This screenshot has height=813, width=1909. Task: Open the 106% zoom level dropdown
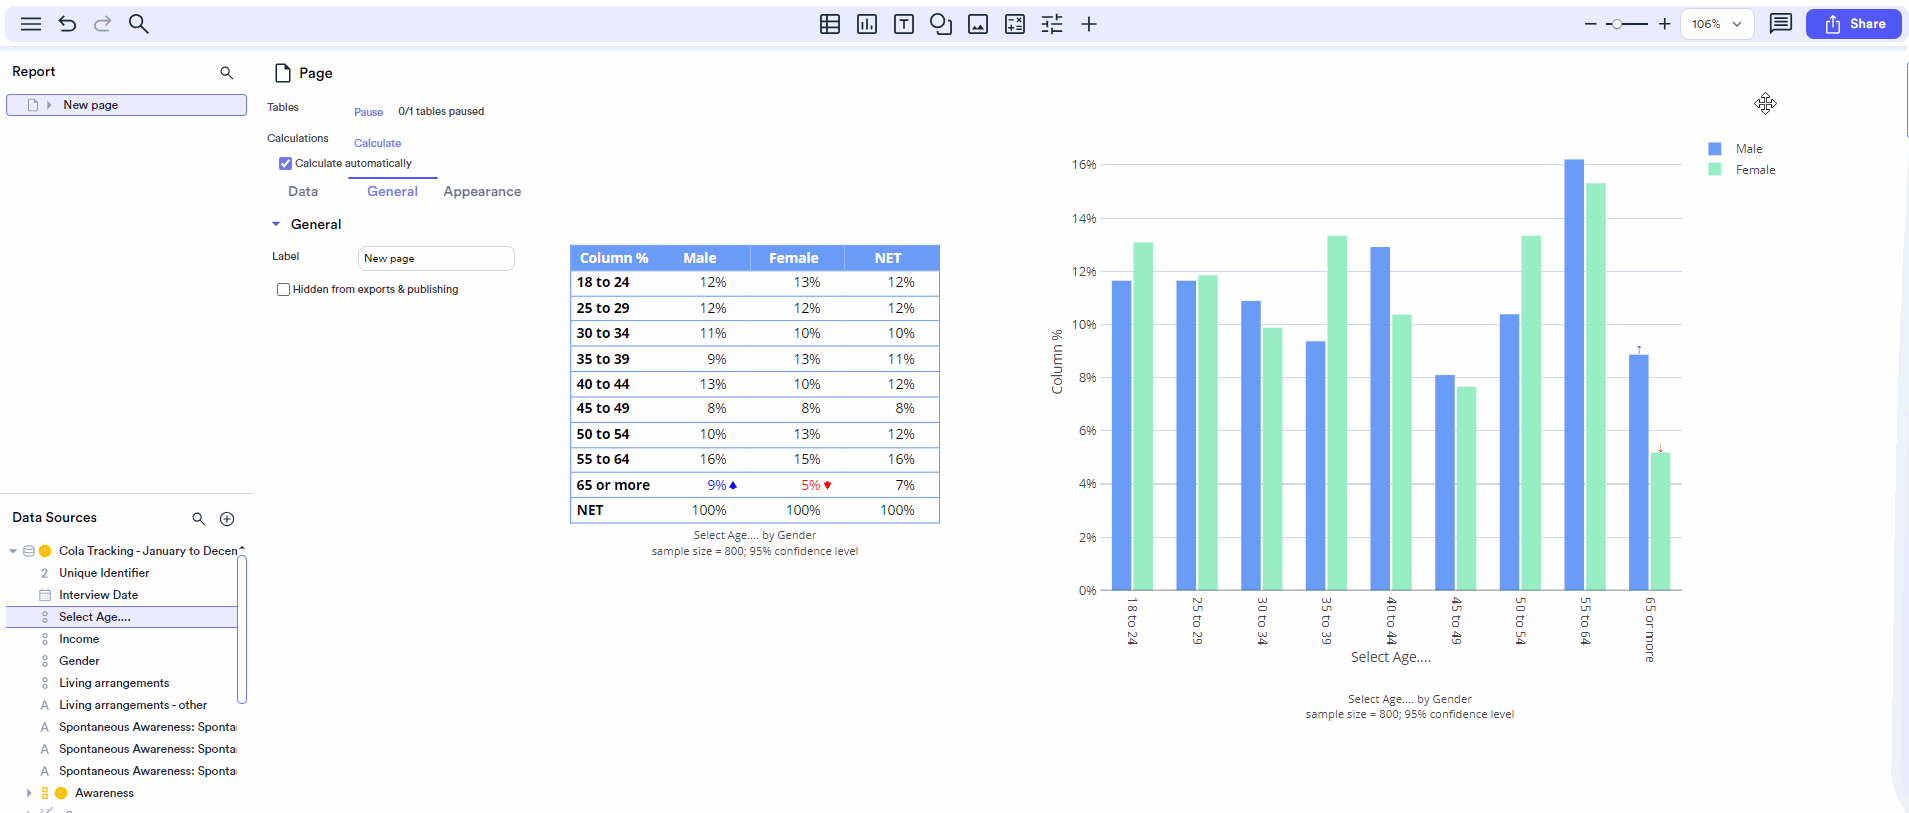[1717, 24]
